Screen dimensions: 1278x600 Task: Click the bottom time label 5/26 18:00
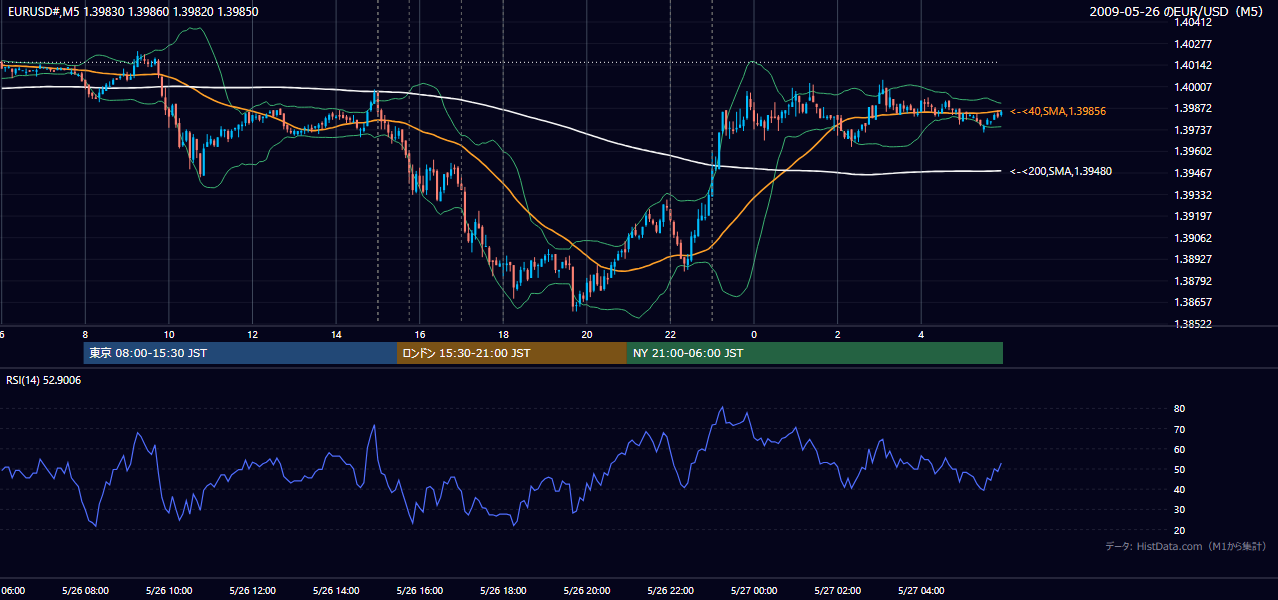503,591
